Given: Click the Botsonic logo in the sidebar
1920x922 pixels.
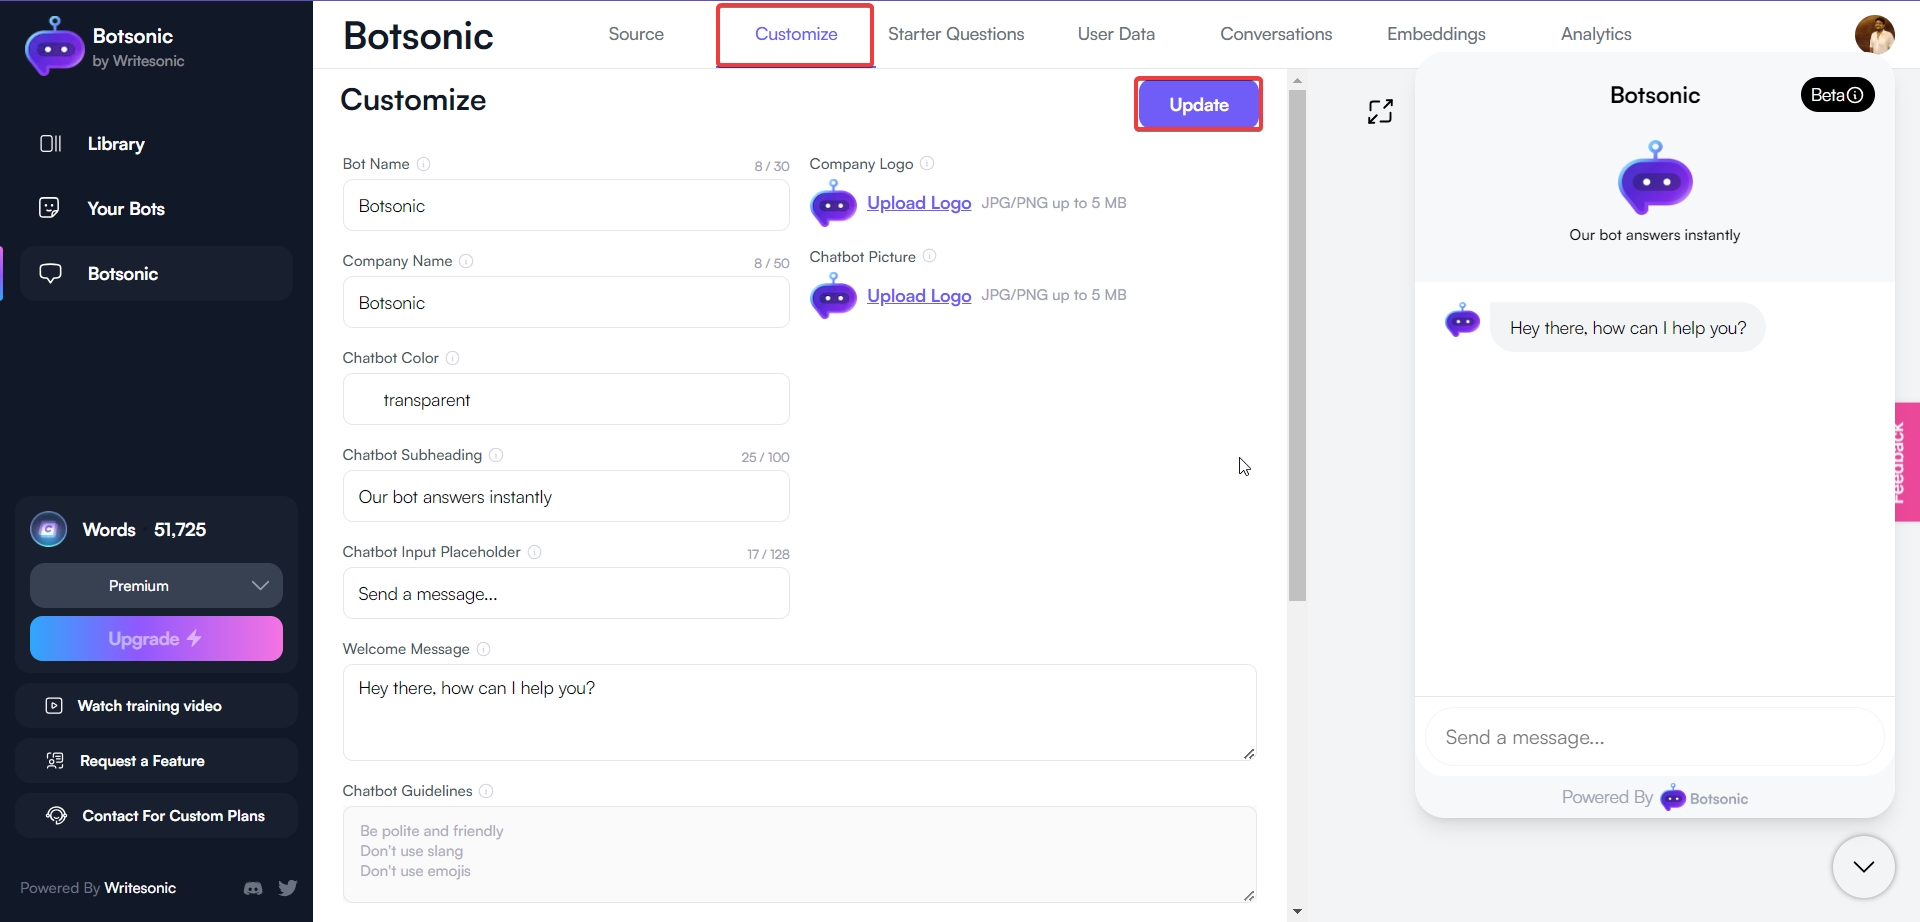Looking at the screenshot, I should pyautogui.click(x=54, y=46).
